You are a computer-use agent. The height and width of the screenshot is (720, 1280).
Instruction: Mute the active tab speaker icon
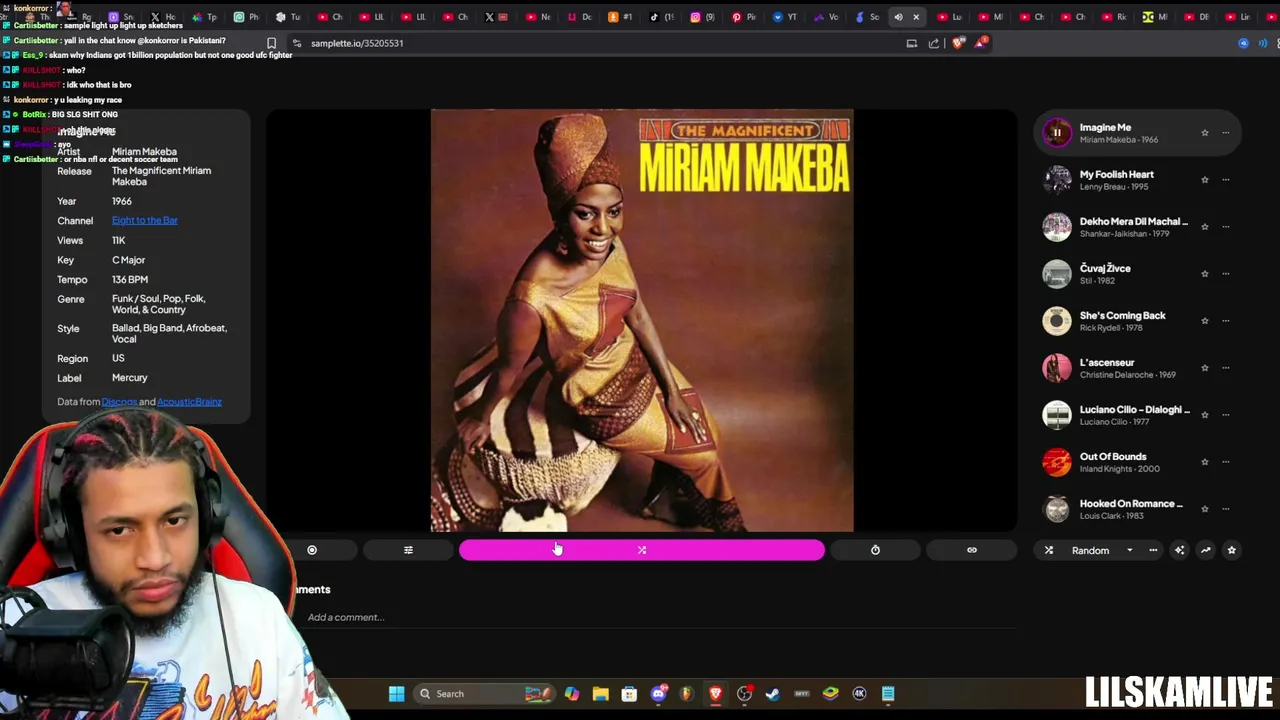[898, 17]
